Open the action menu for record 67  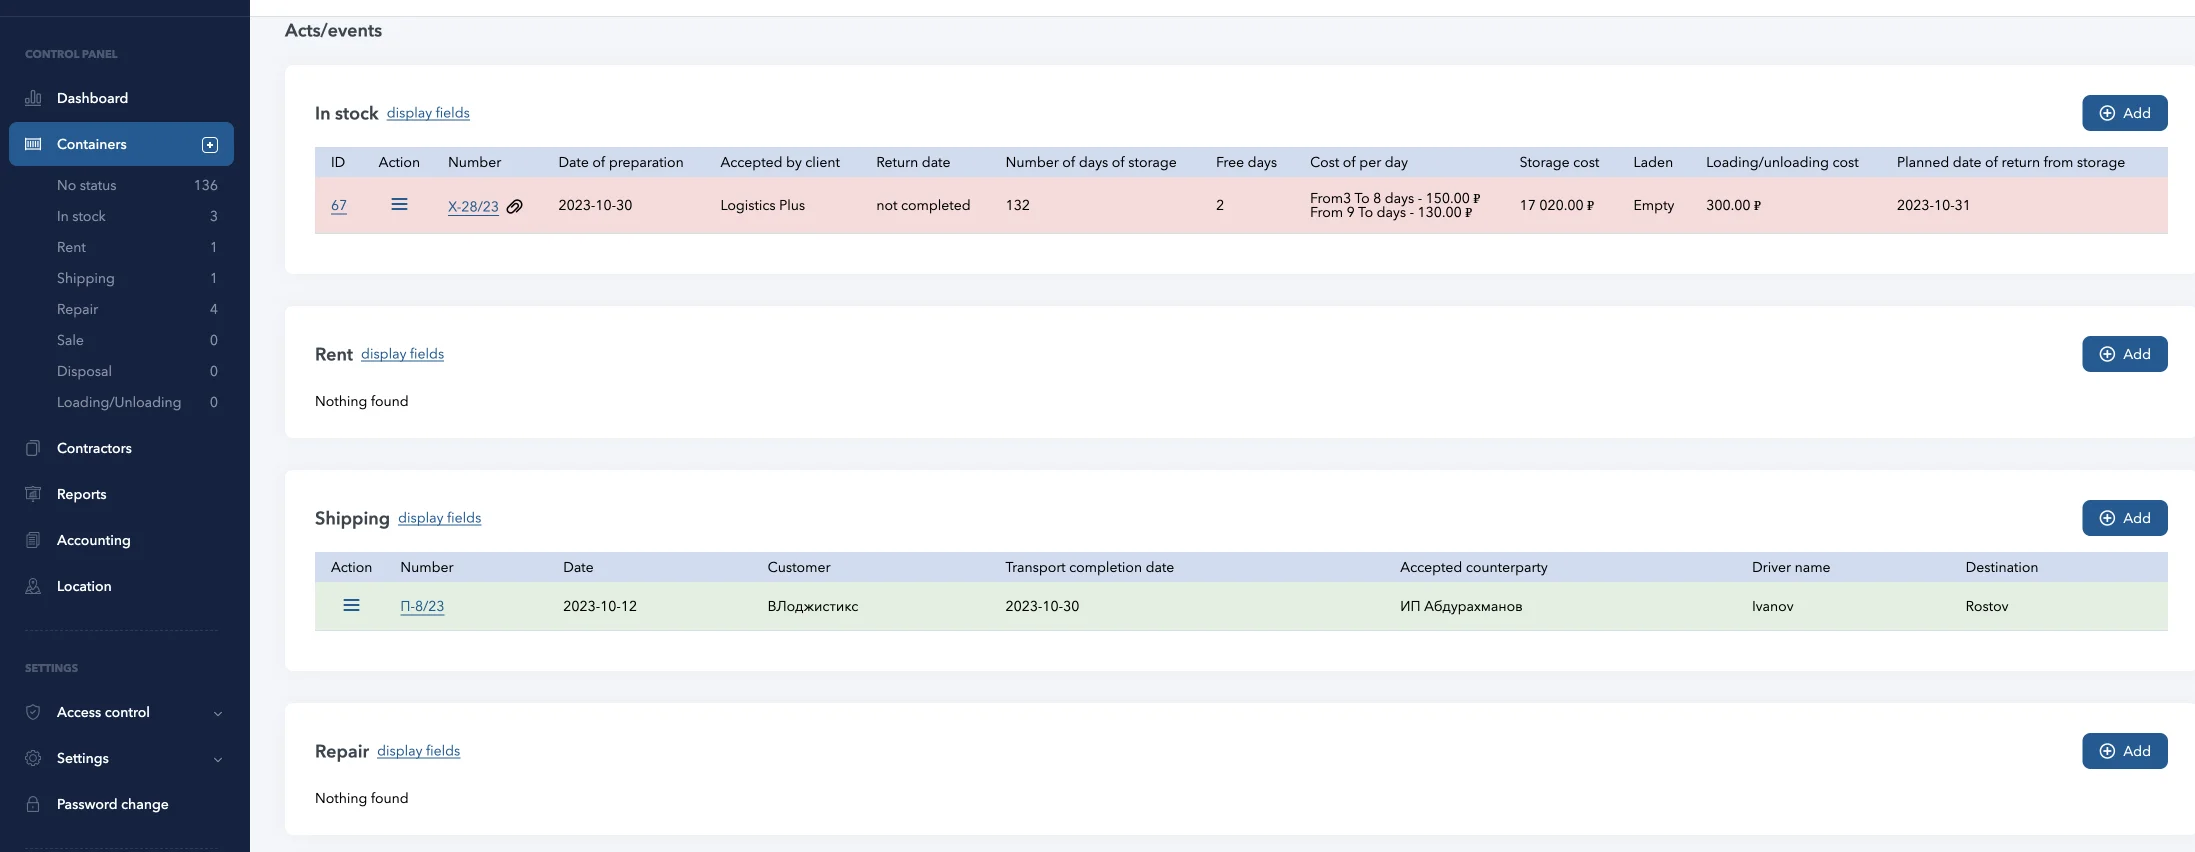[399, 205]
